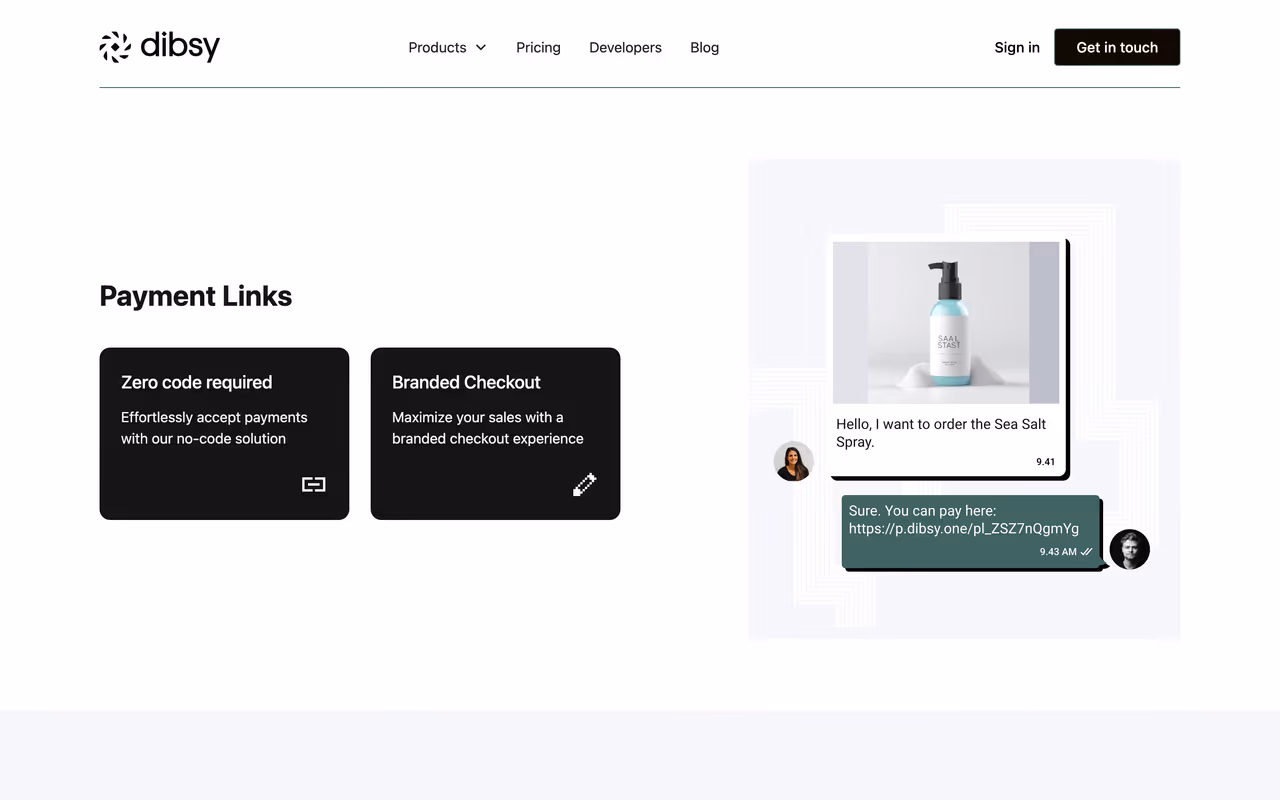Click the double-check read receipt icon
1280x800 pixels.
click(x=1087, y=552)
